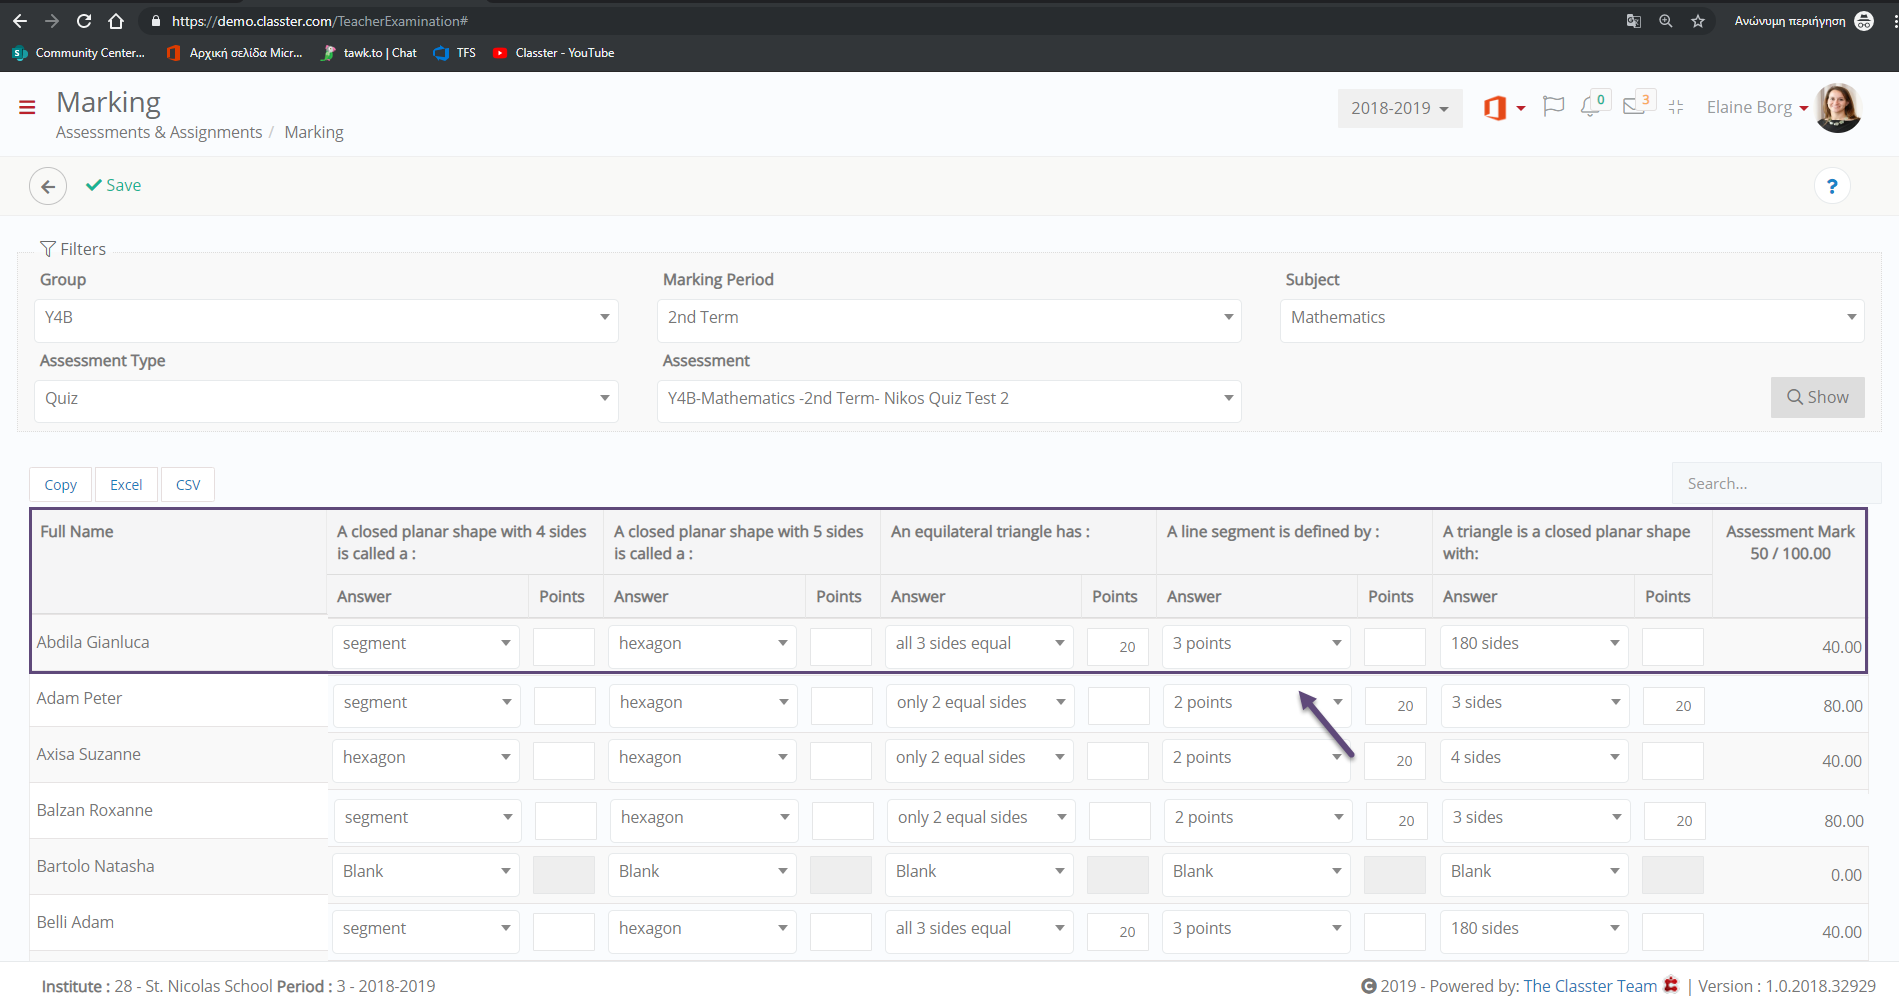This screenshot has height=1008, width=1899.
Task: Expand the Assessment Type Quiz dropdown
Action: coord(326,399)
